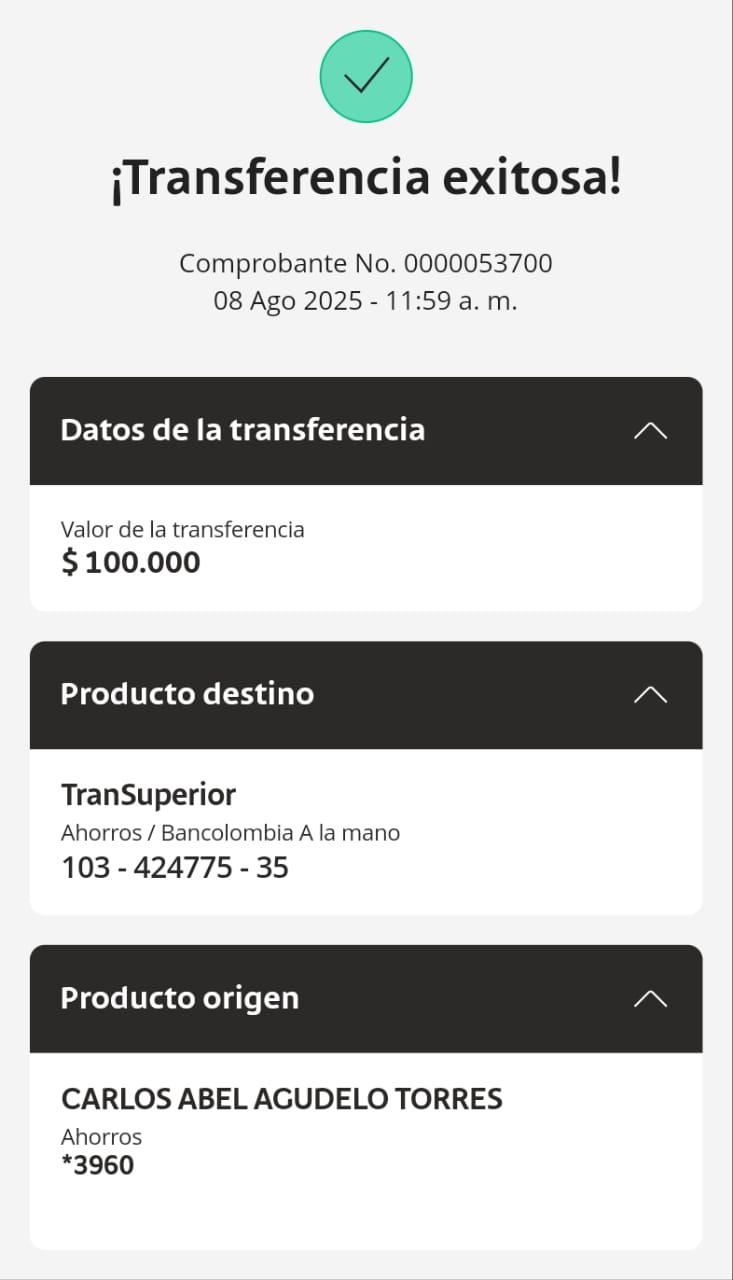Select the Producto destino header title

pos(187,694)
